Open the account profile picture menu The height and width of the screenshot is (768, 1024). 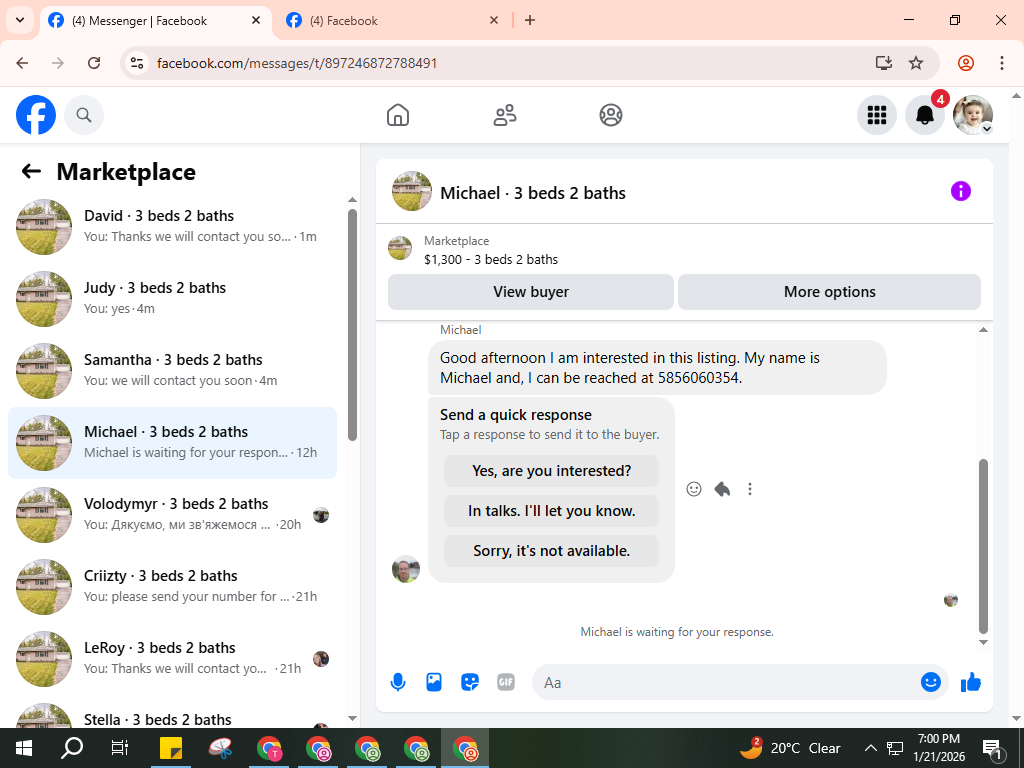point(973,115)
